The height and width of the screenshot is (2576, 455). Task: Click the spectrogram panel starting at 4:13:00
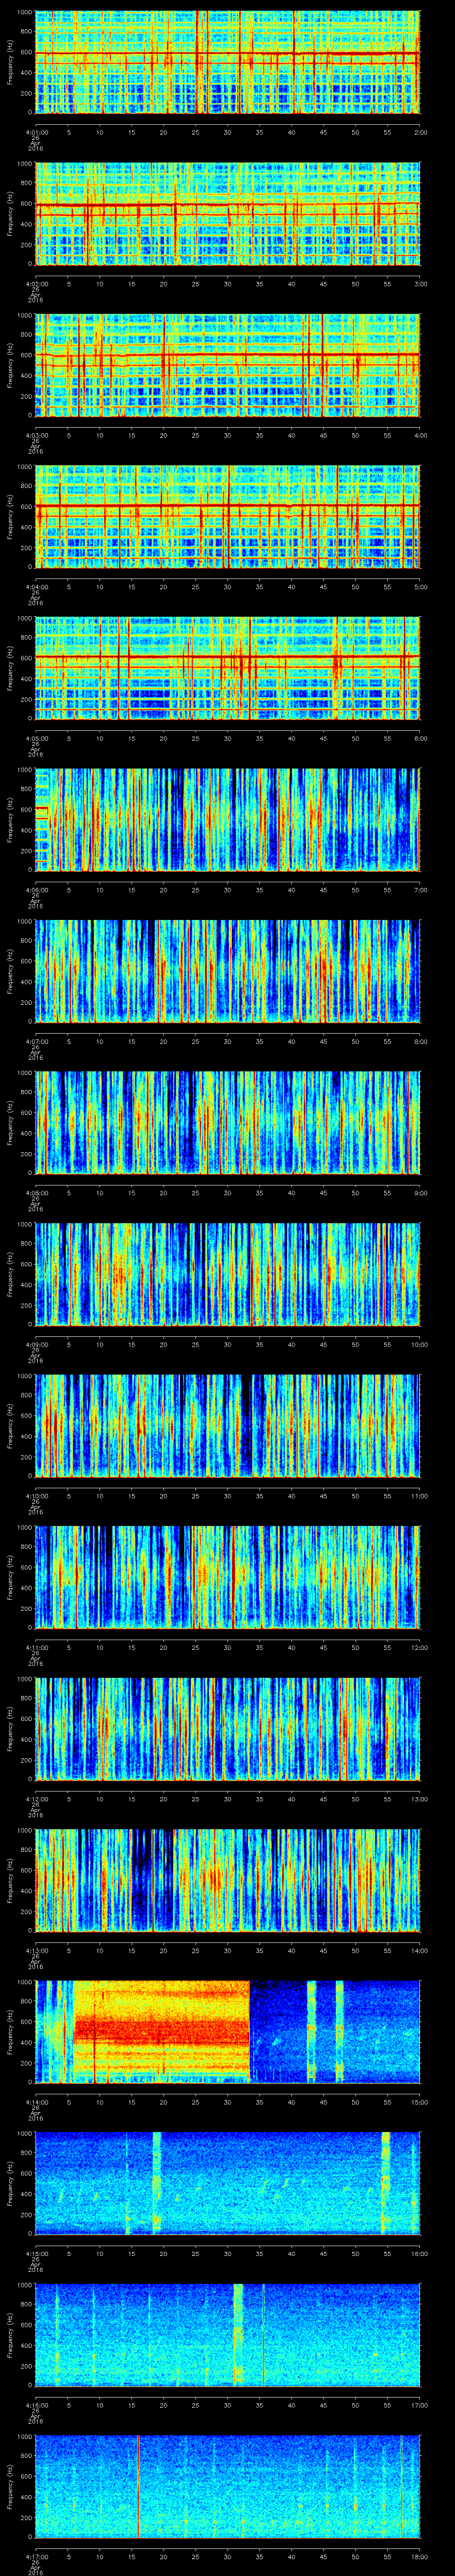pyautogui.click(x=227, y=1881)
